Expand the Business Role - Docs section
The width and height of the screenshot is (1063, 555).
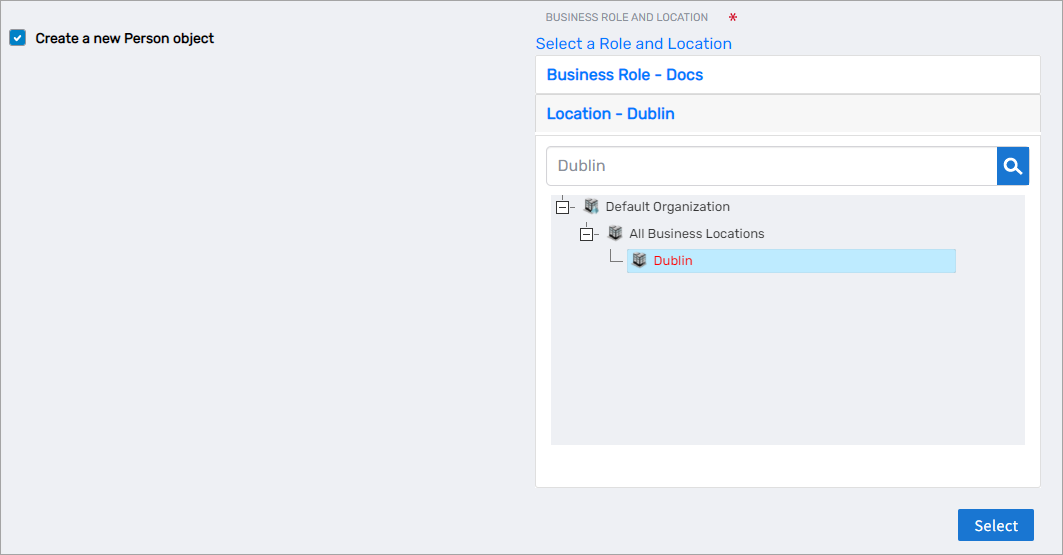pyautogui.click(x=624, y=75)
